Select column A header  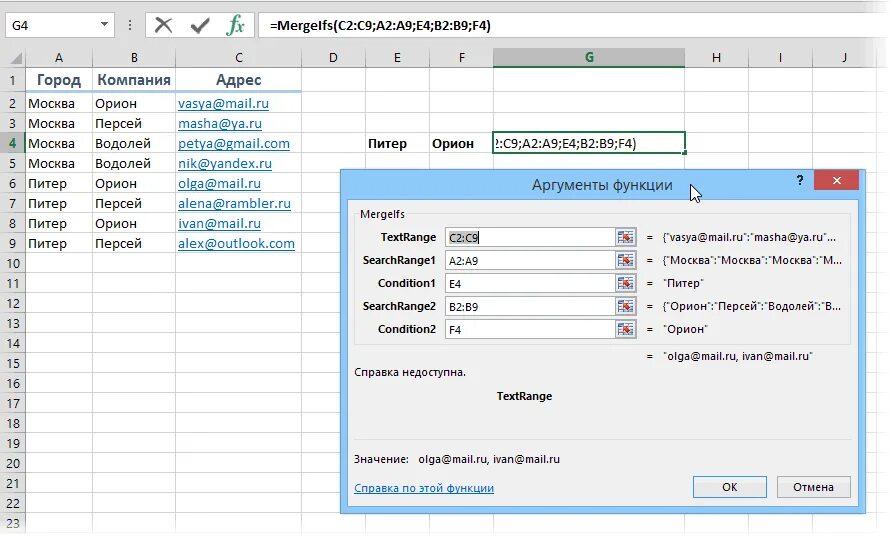tap(59, 57)
